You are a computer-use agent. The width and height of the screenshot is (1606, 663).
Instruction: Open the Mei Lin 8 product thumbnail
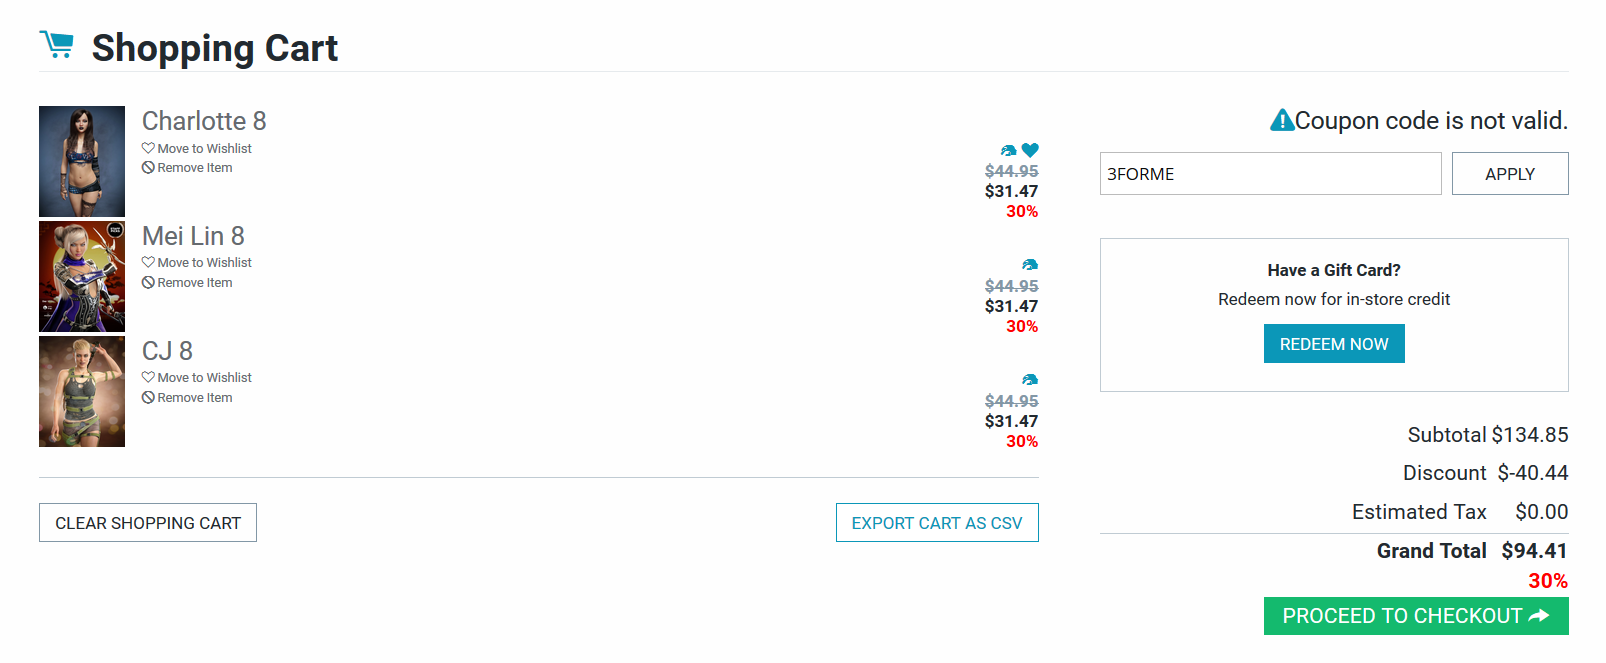[x=82, y=276]
